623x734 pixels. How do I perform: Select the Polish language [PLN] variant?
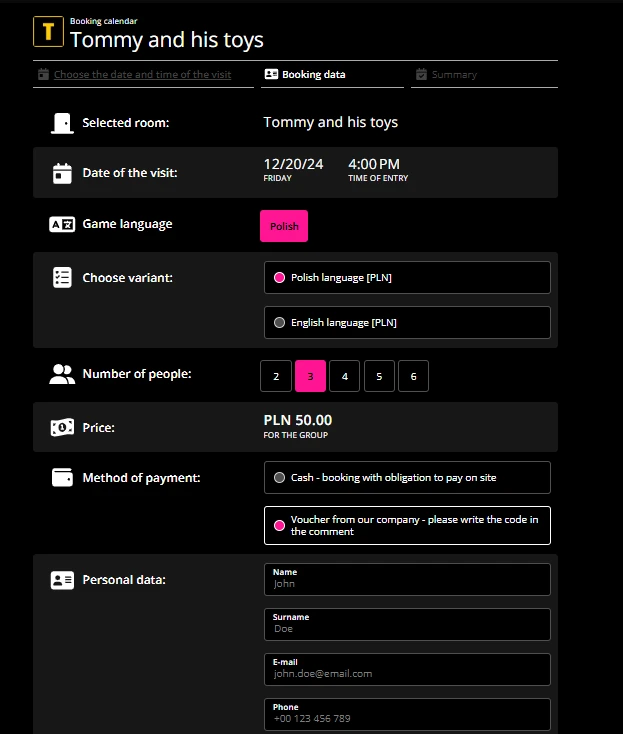pyautogui.click(x=406, y=278)
